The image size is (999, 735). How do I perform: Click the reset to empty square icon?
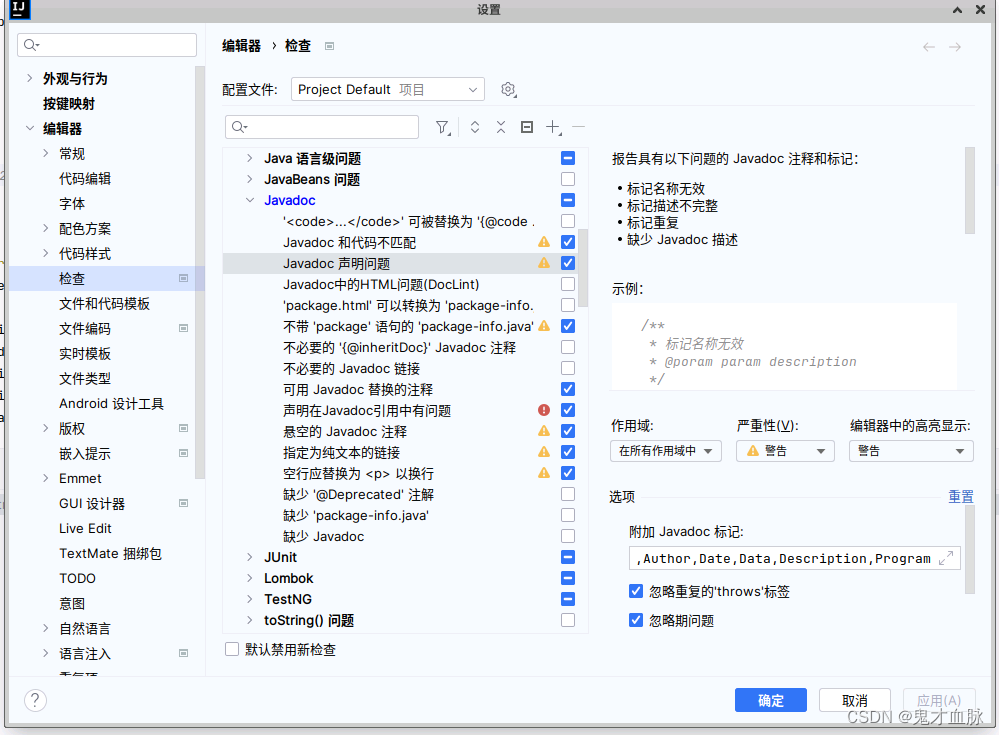(x=527, y=127)
